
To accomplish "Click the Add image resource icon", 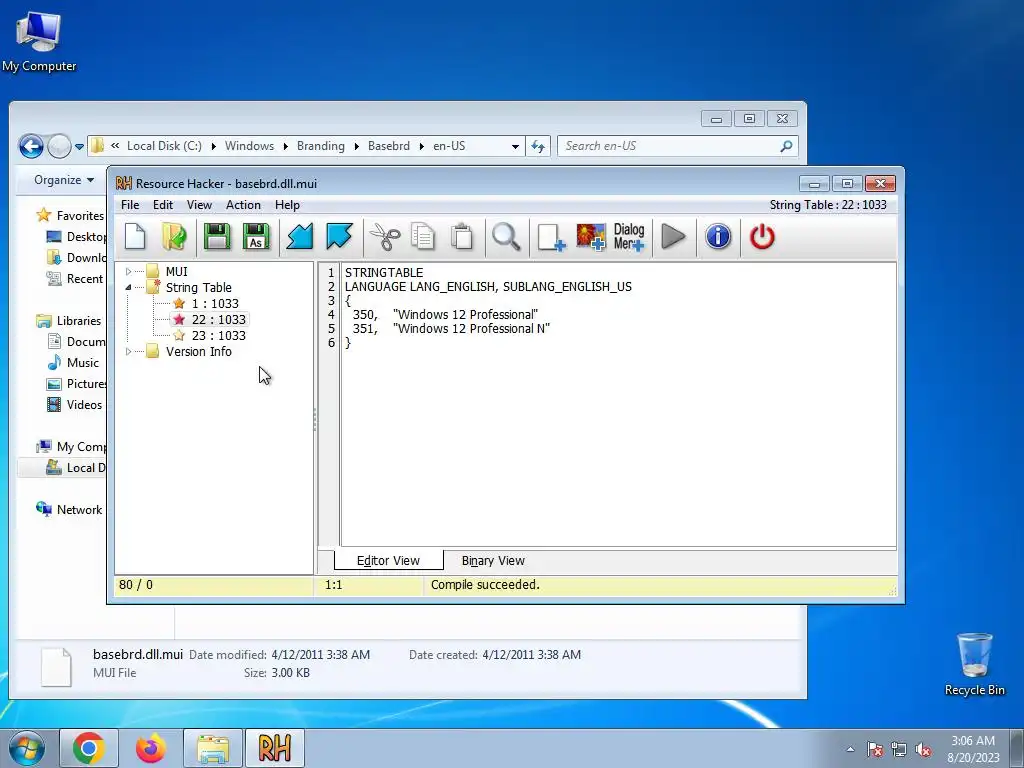I will click(590, 236).
